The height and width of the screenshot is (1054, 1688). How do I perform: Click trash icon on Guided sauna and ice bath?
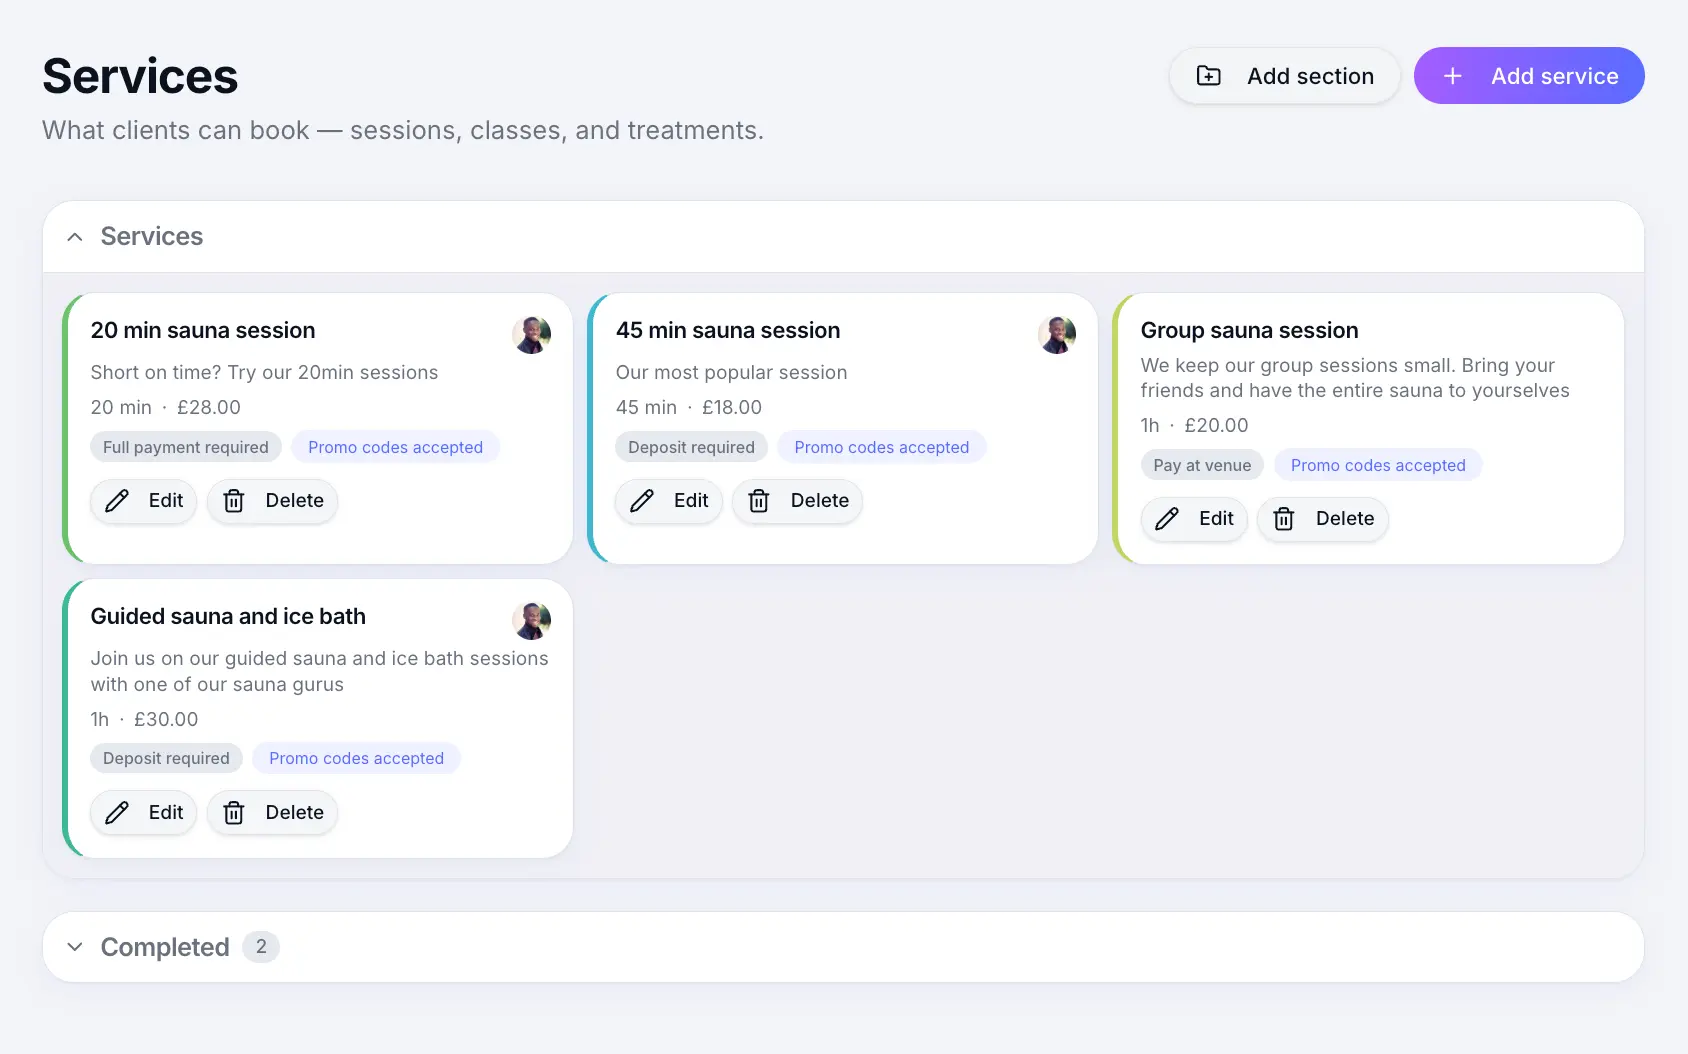pos(233,813)
